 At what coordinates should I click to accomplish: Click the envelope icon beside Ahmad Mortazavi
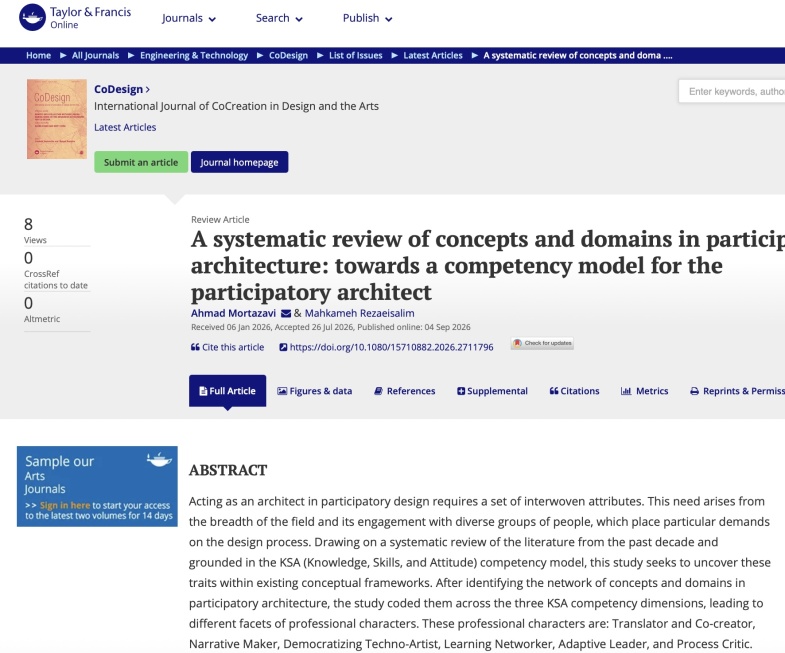[286, 313]
